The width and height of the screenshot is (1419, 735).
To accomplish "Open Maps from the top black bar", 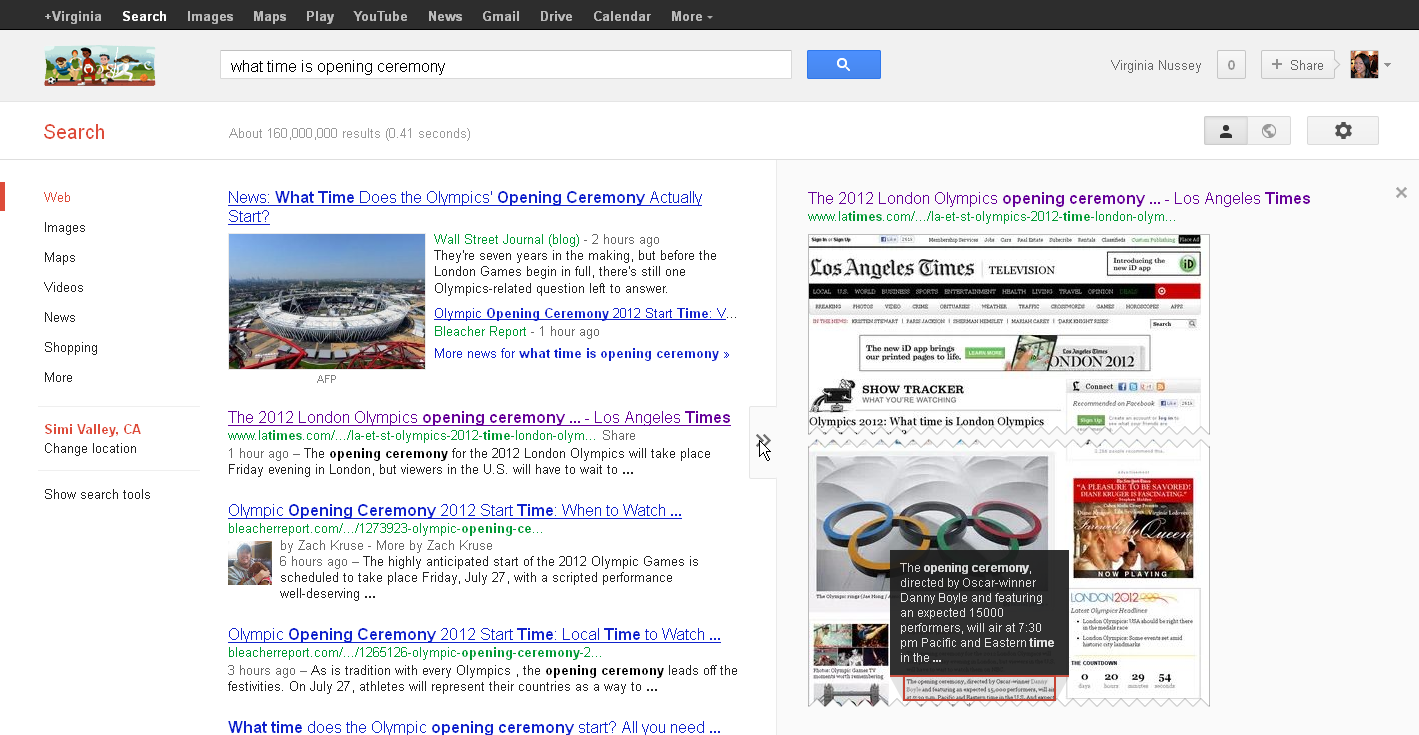I will pyautogui.click(x=270, y=16).
